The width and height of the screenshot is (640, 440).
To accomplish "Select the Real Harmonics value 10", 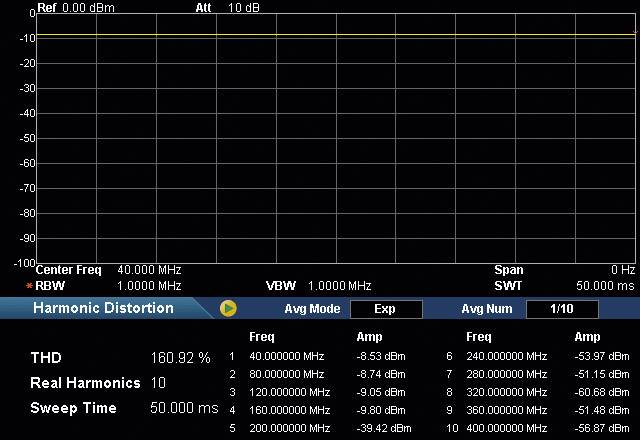I will [158, 383].
